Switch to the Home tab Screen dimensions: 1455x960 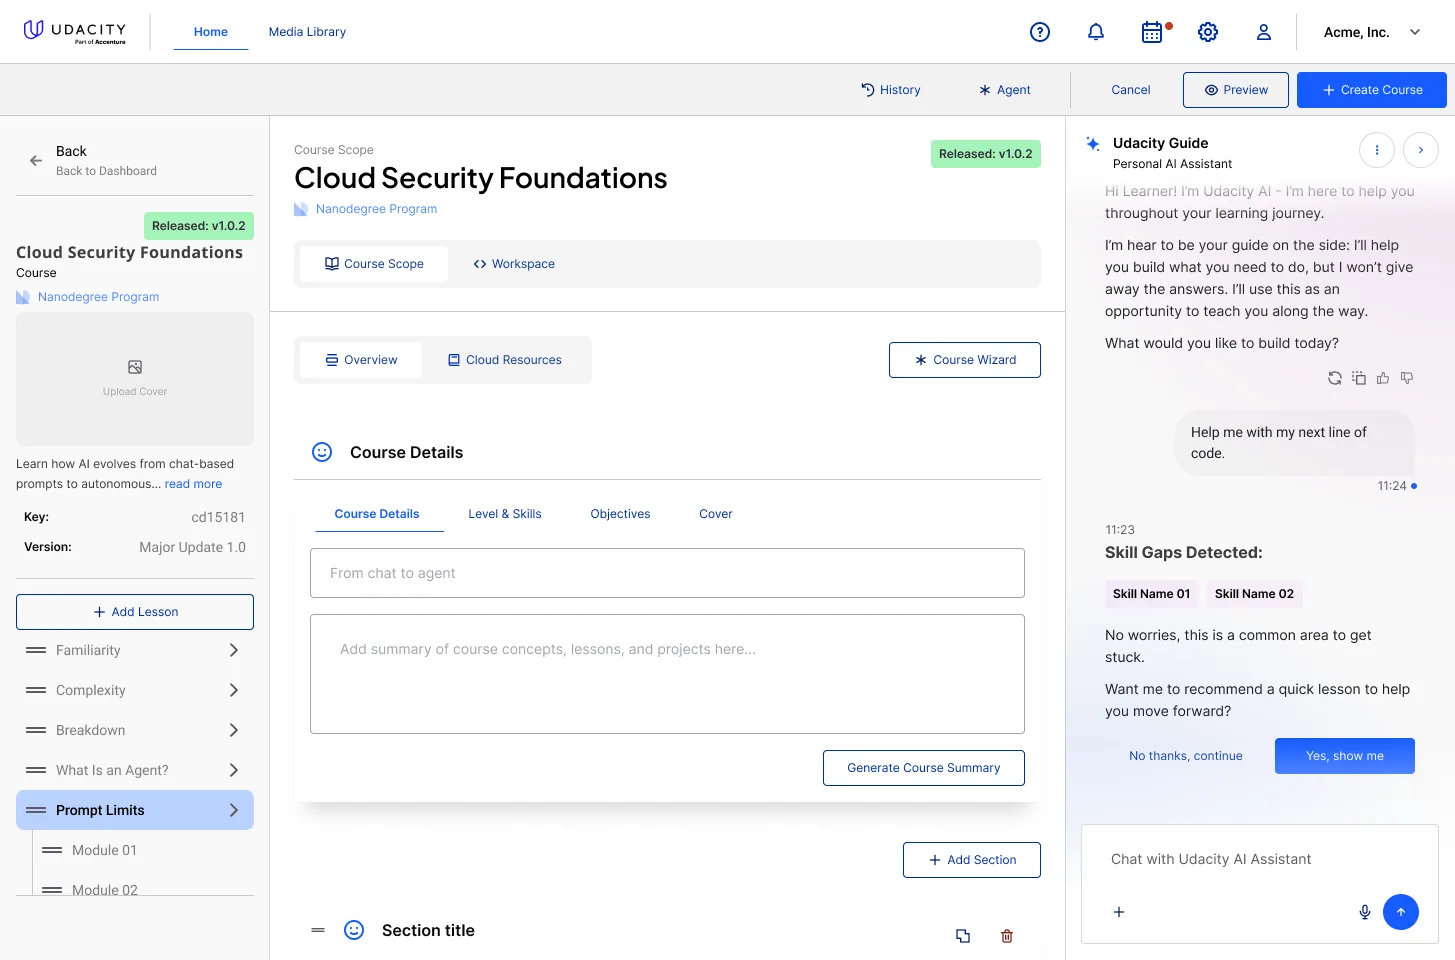click(x=211, y=32)
